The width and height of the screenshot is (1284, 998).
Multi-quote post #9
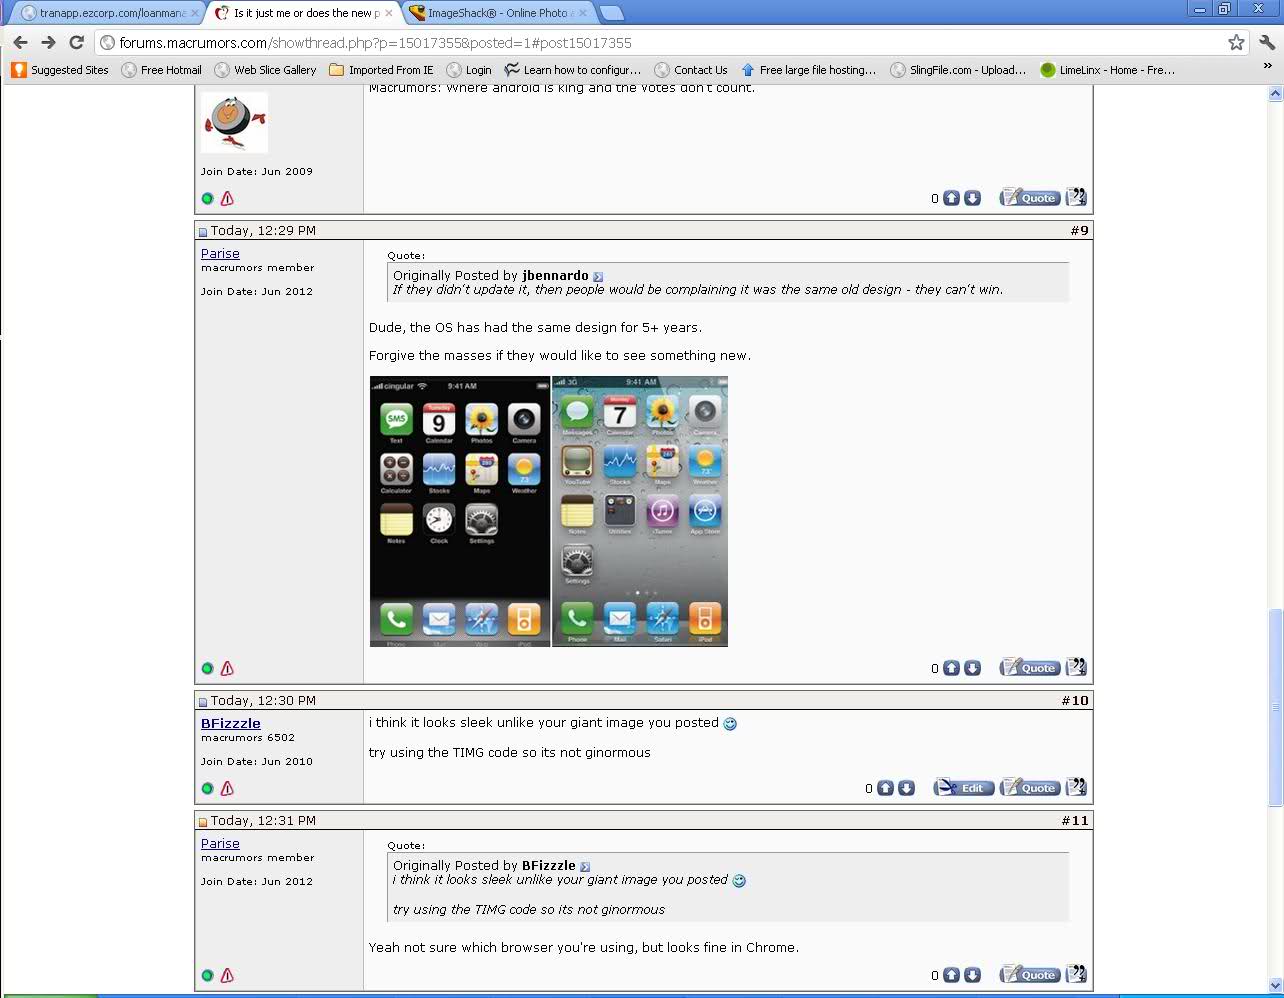[x=1076, y=666]
